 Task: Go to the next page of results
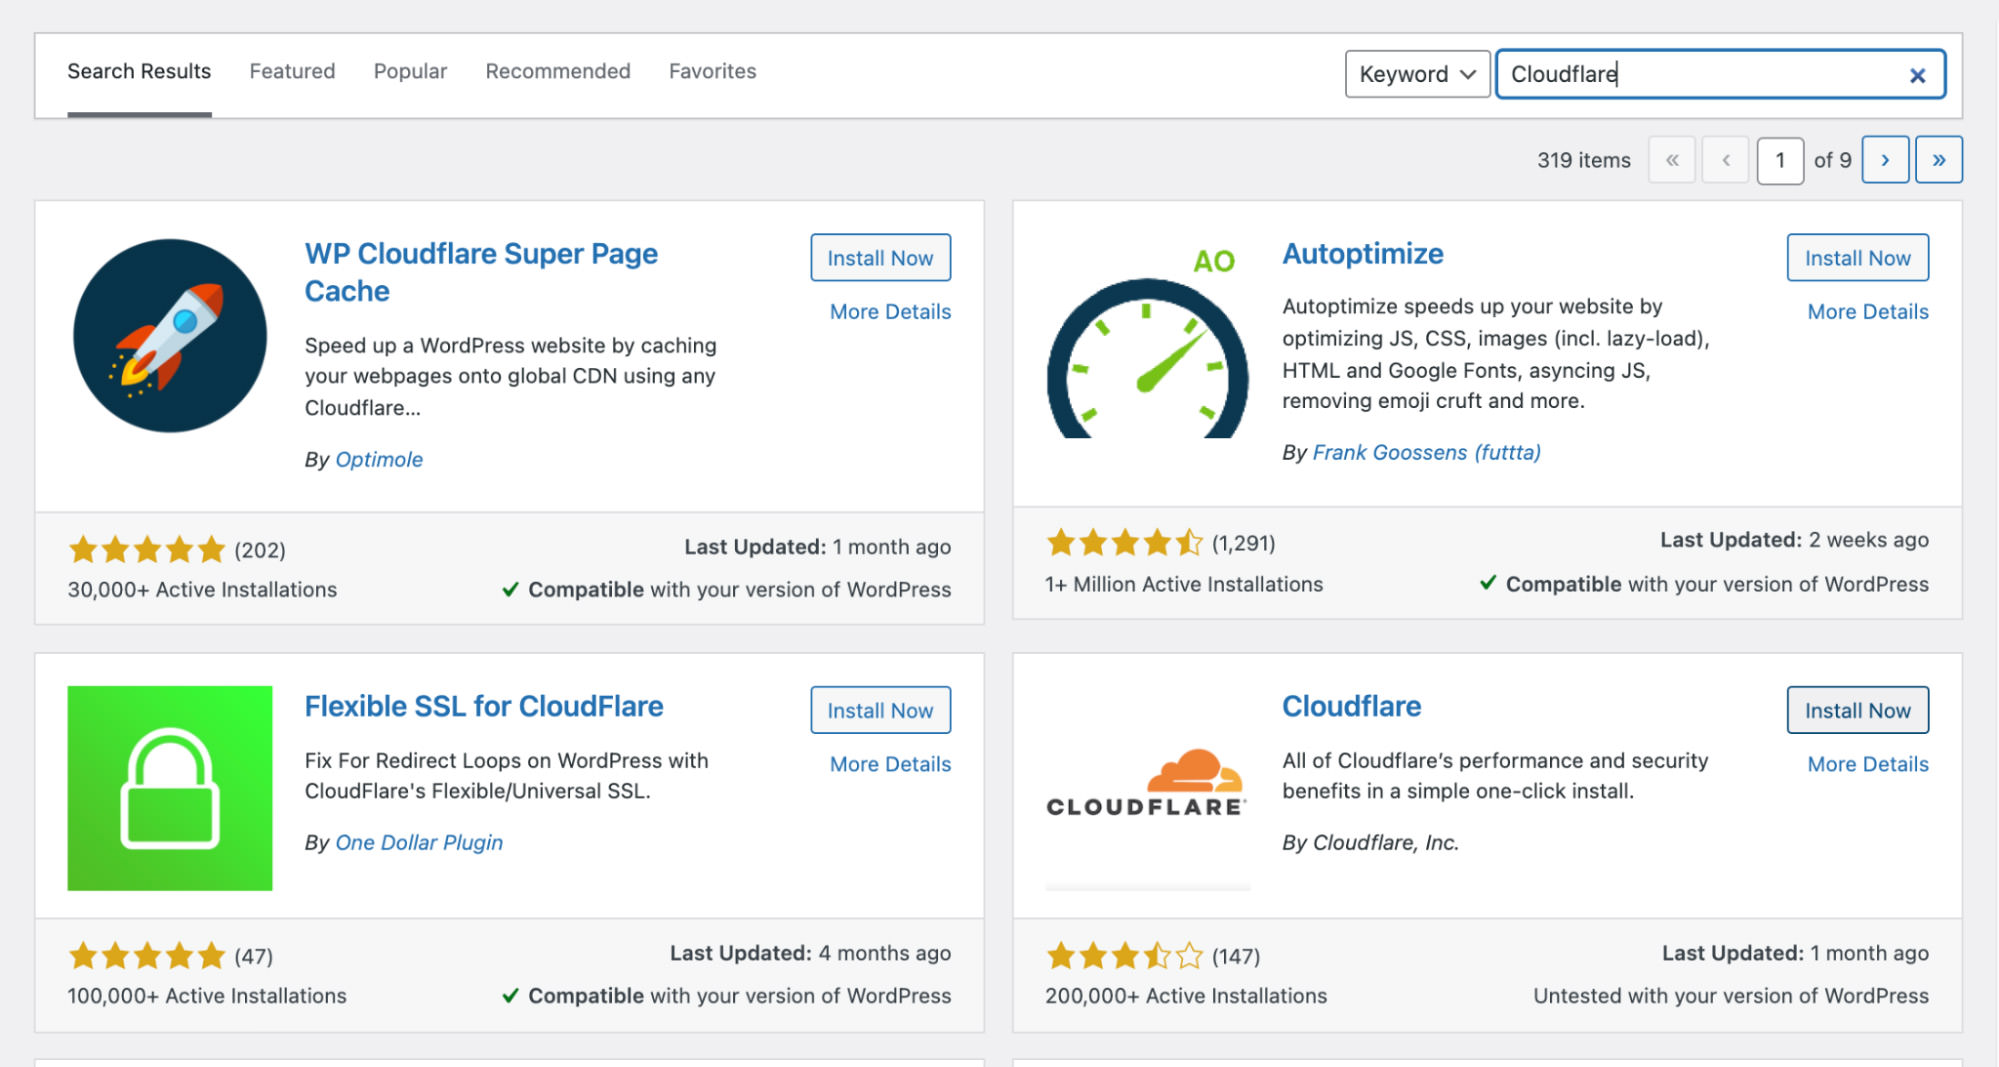(1885, 160)
